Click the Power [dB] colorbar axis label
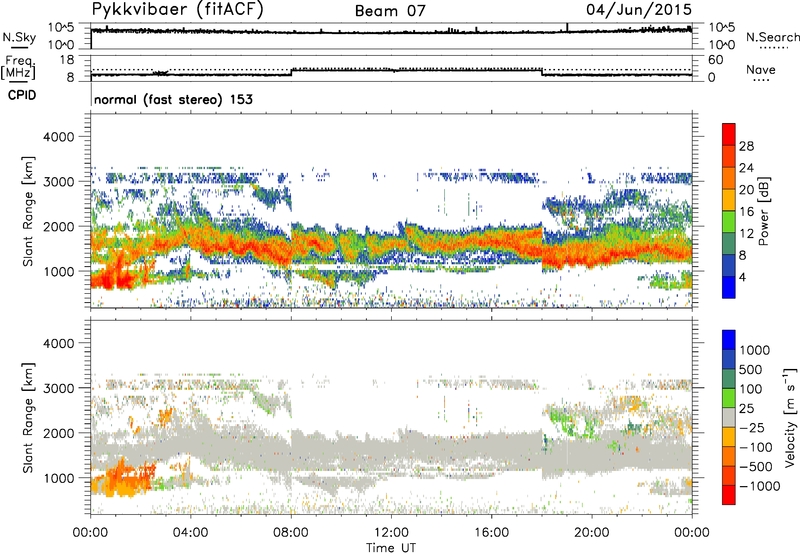This screenshot has width=800, height=554. click(x=763, y=211)
